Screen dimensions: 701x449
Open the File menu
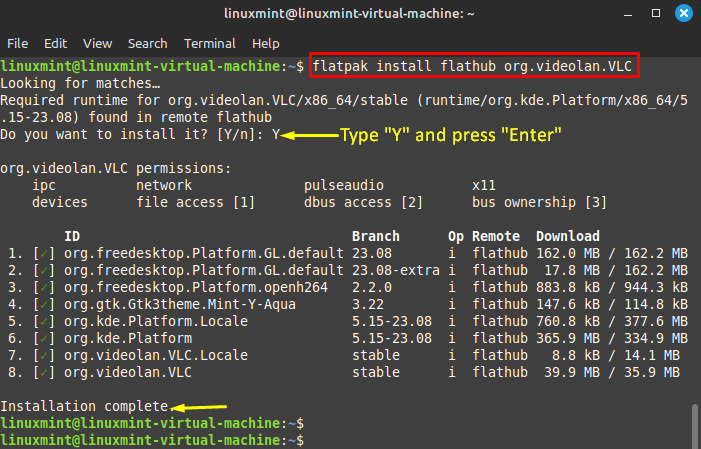point(18,44)
